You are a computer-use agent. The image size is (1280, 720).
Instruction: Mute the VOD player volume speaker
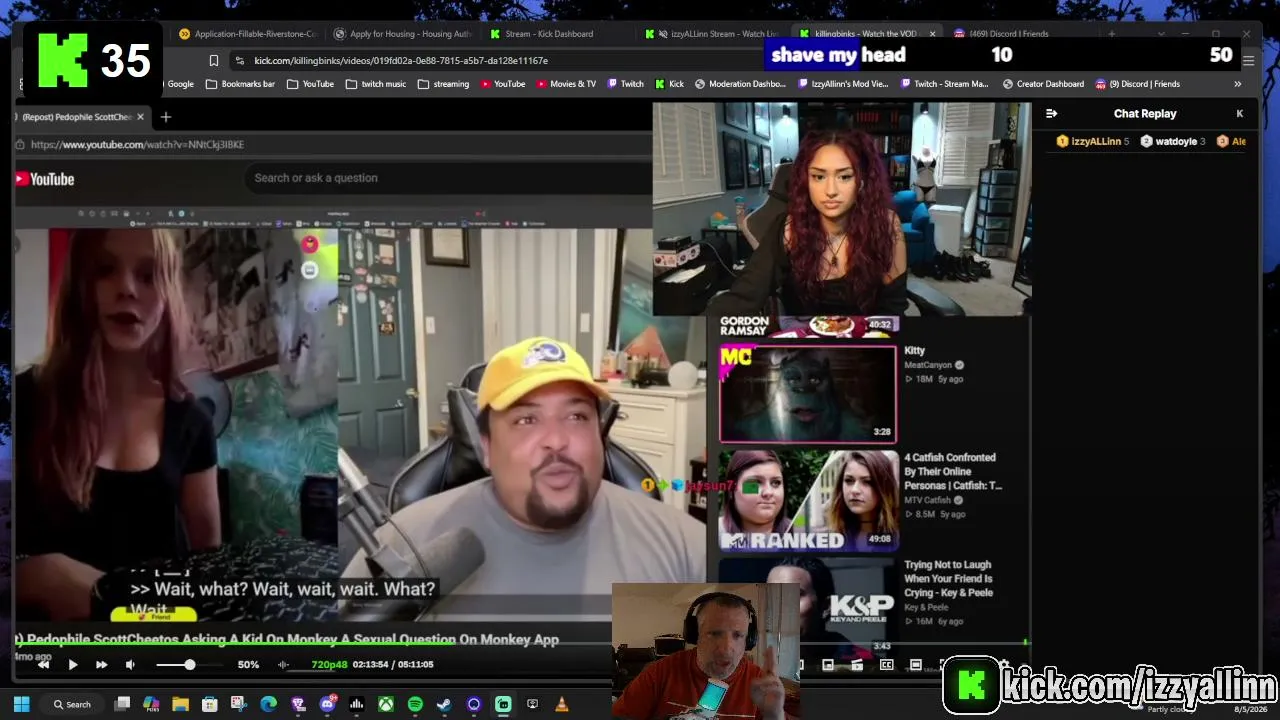click(130, 664)
